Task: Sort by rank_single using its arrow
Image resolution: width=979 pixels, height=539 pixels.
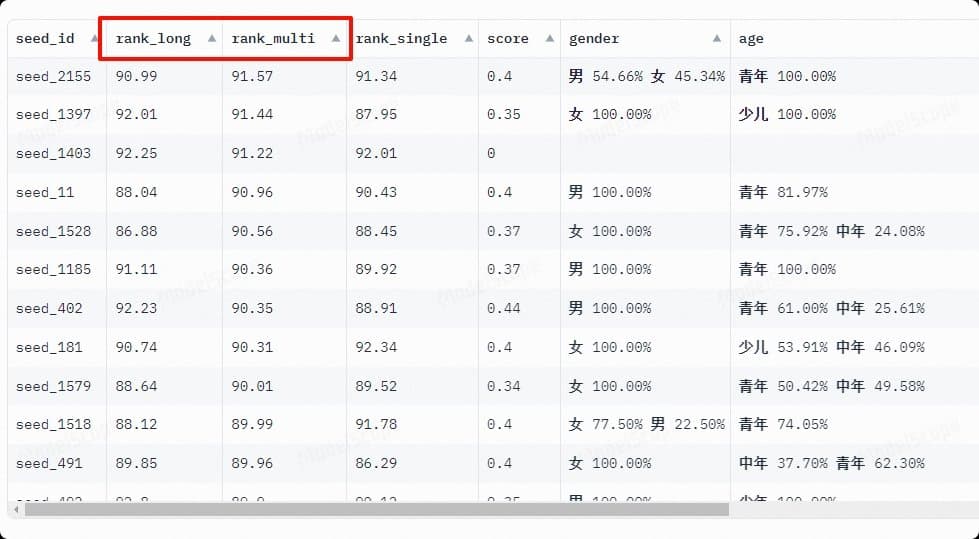Action: (467, 38)
